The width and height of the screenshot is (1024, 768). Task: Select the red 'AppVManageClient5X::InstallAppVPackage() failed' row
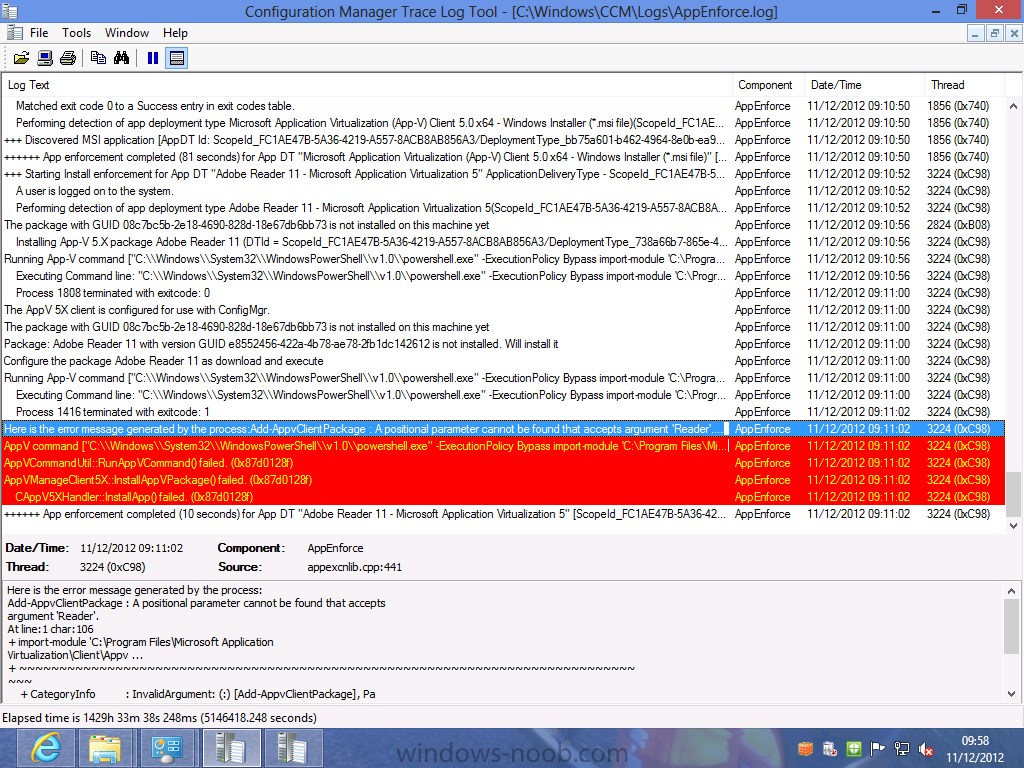[x=503, y=480]
